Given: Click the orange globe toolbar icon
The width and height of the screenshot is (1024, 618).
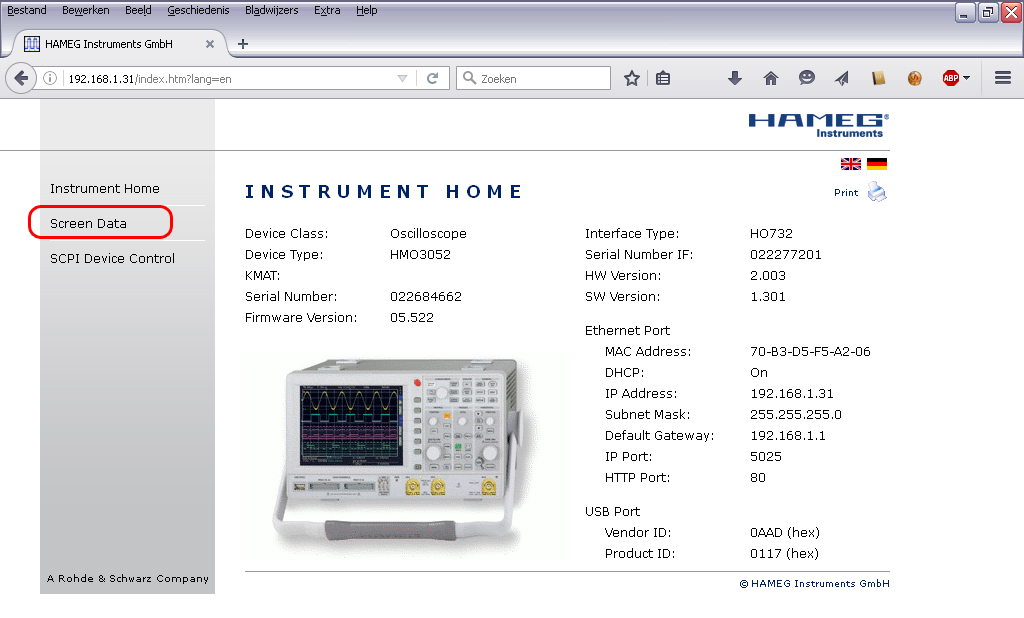Looking at the screenshot, I should point(914,78).
